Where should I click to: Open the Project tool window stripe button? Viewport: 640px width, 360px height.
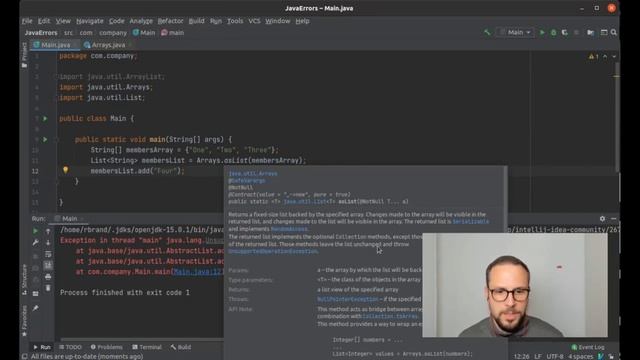(x=24, y=55)
